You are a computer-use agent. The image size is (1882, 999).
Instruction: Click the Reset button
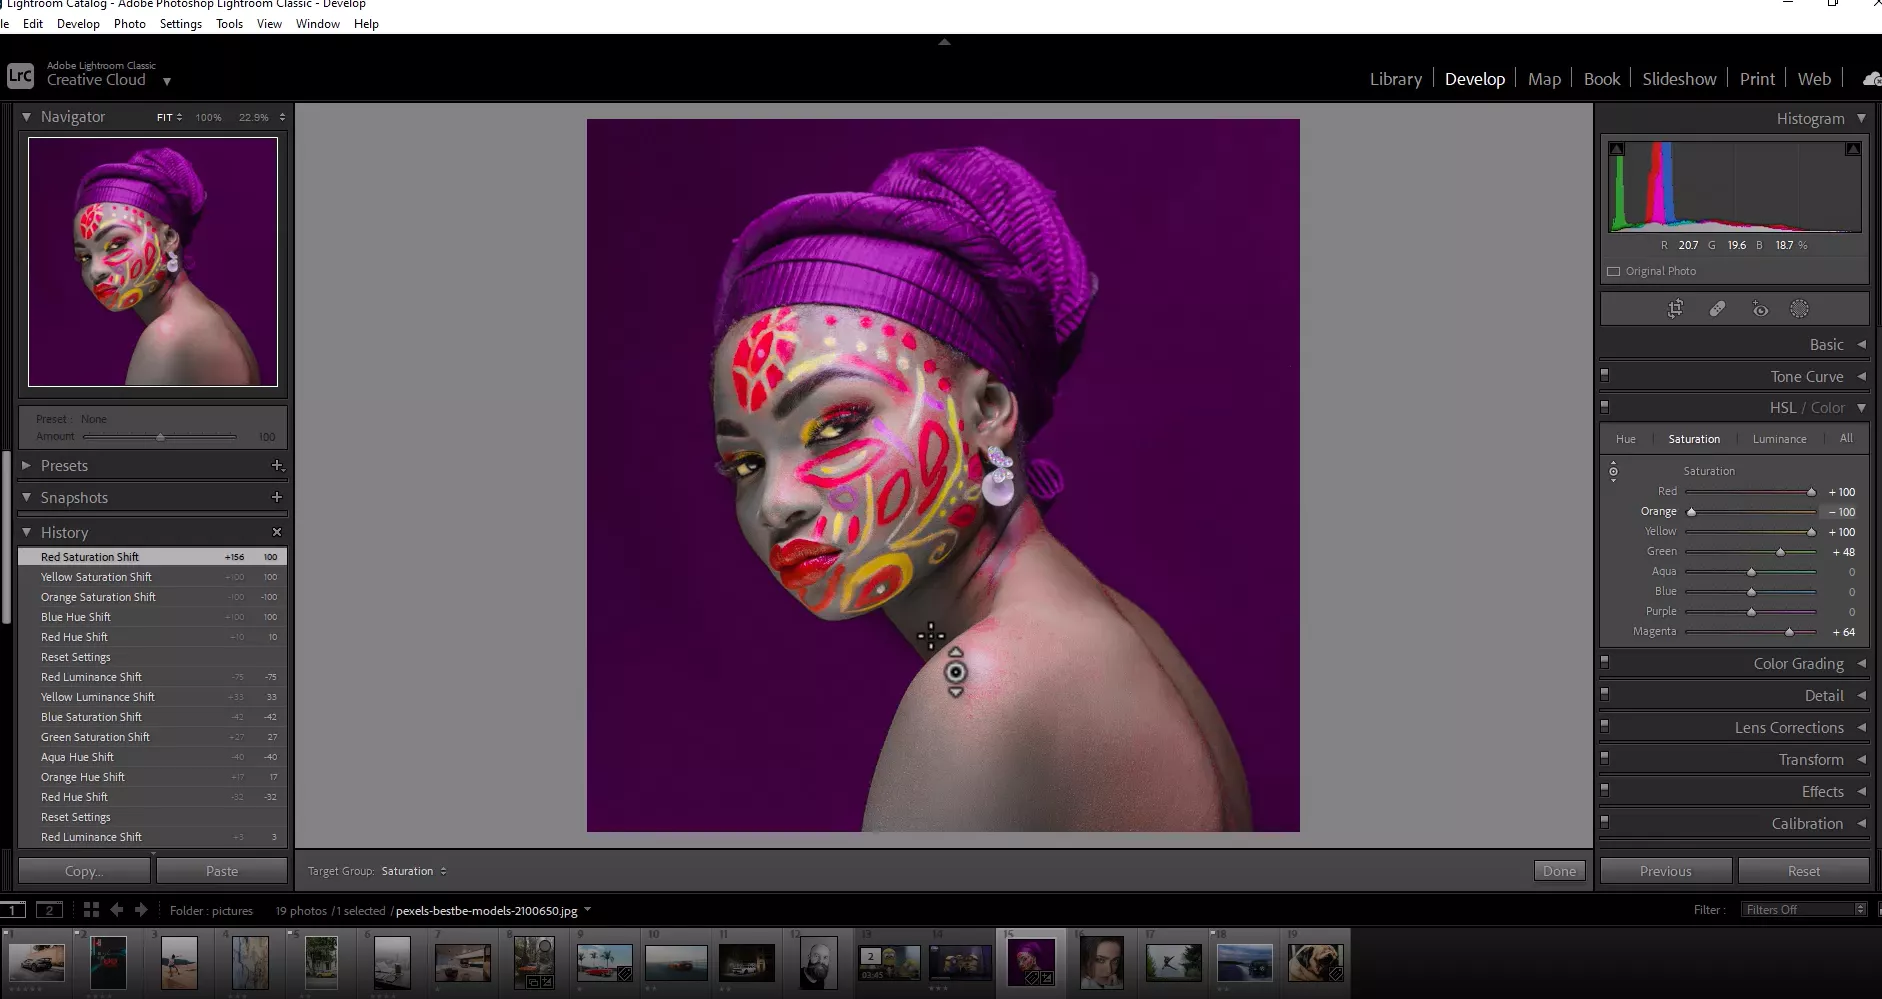[1804, 871]
